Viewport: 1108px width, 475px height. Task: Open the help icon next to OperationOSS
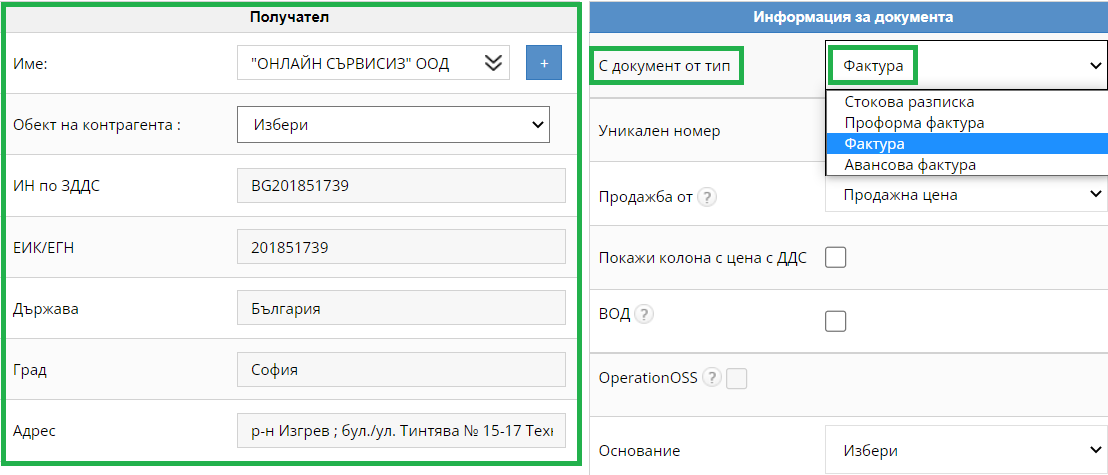click(x=712, y=378)
